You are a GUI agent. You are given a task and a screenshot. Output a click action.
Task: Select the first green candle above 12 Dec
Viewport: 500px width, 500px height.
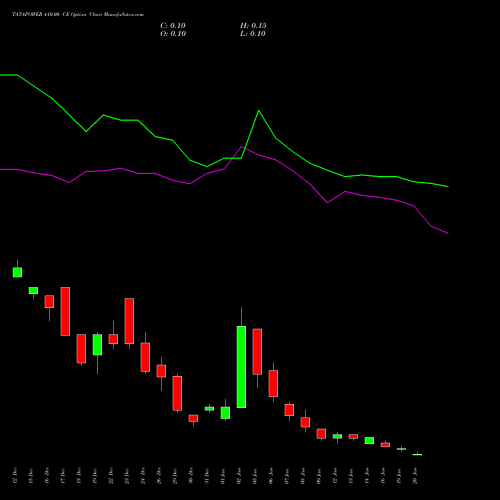coord(17,272)
